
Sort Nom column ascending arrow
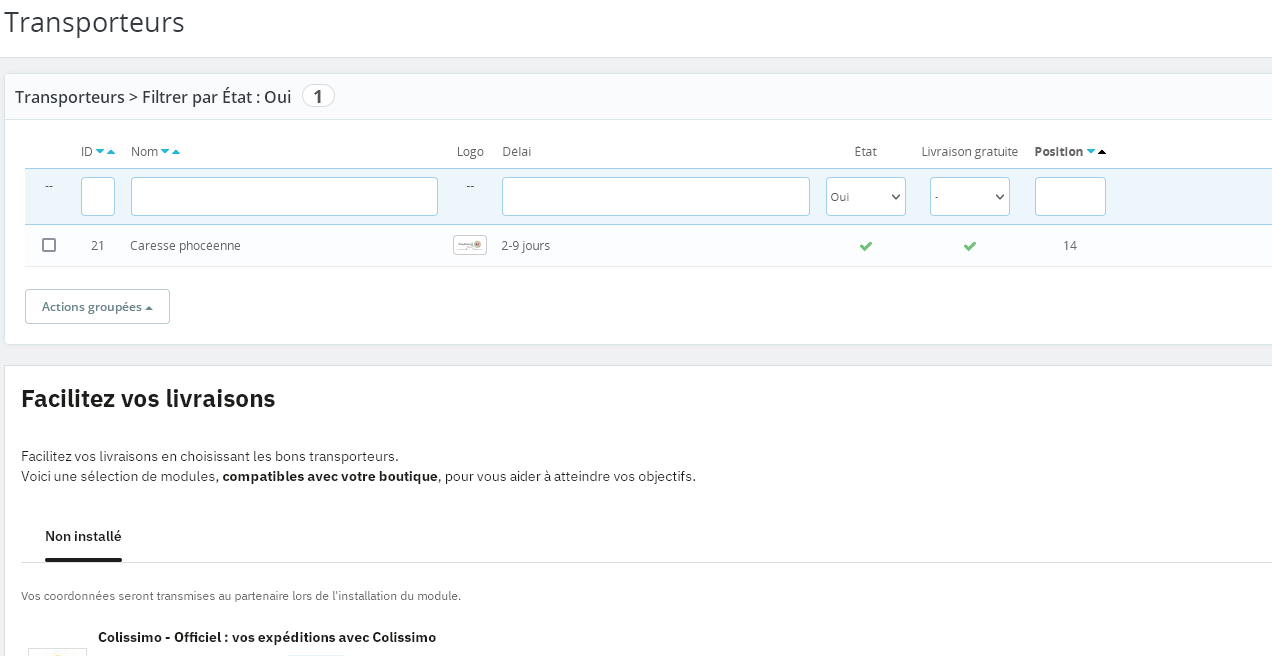click(176, 152)
